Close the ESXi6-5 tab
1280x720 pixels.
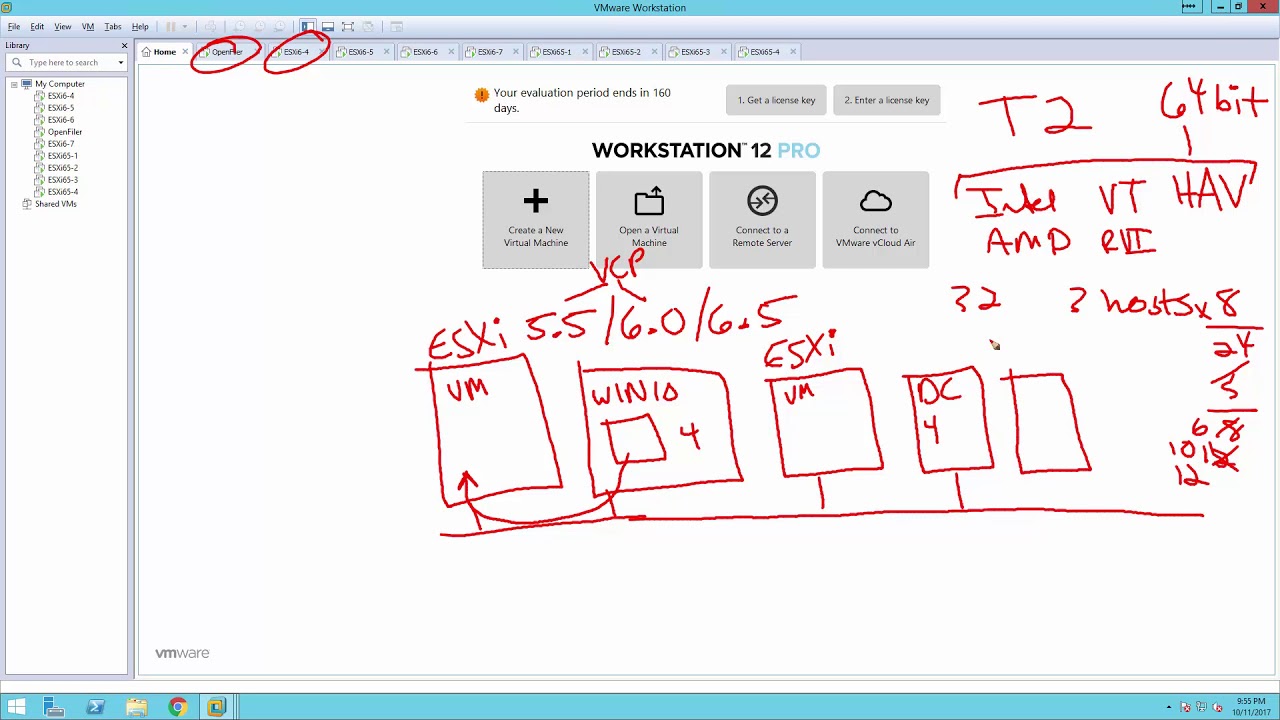tap(386, 52)
